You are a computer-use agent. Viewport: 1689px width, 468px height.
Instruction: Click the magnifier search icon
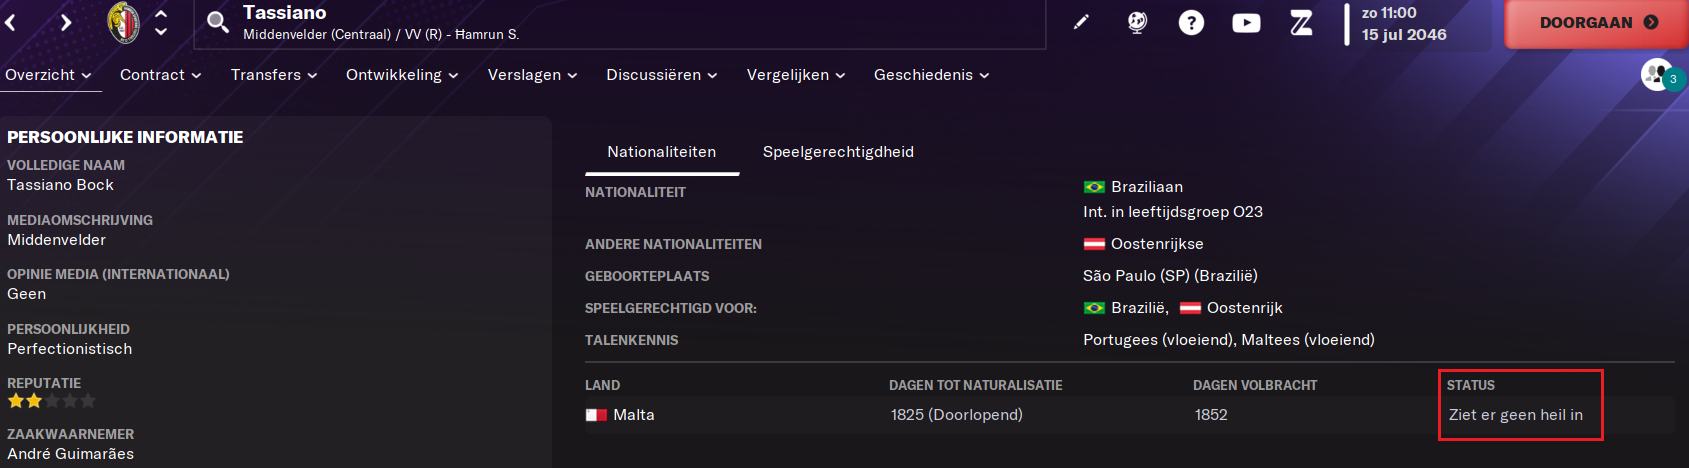point(217,22)
